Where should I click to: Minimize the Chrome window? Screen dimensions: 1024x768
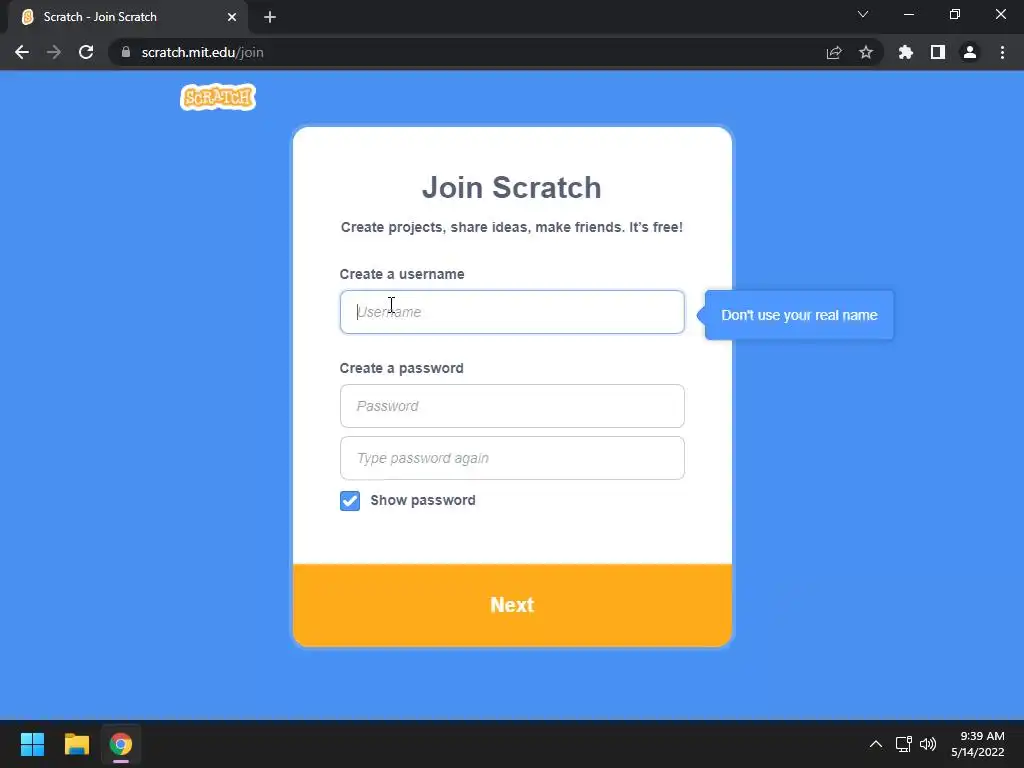point(908,14)
